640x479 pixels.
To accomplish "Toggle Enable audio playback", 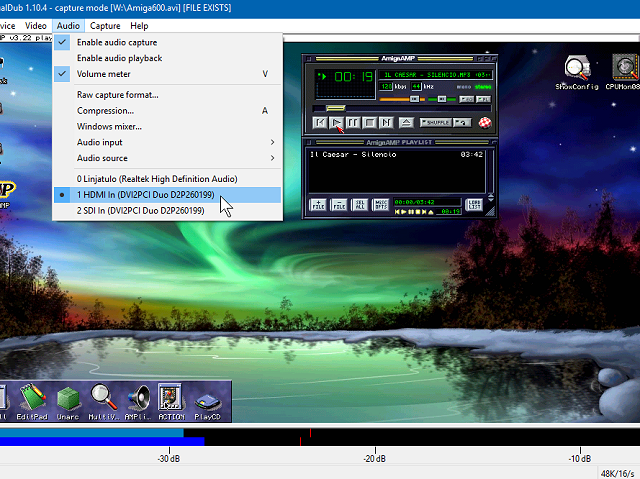I will click(x=167, y=58).
